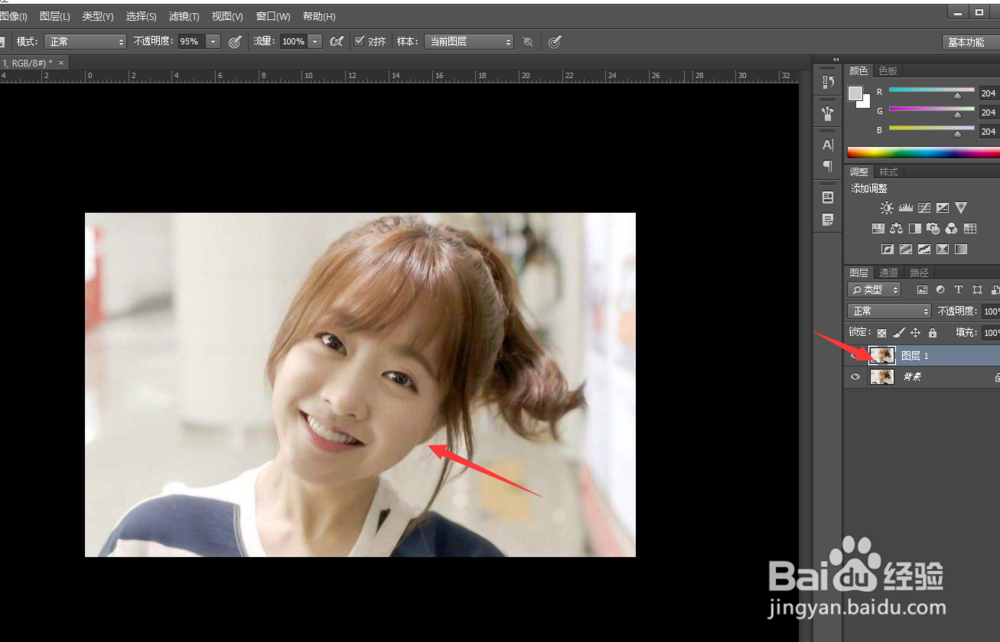Image resolution: width=1000 pixels, height=642 pixels.
Task: Click the foreground color swatch
Action: [x=855, y=94]
